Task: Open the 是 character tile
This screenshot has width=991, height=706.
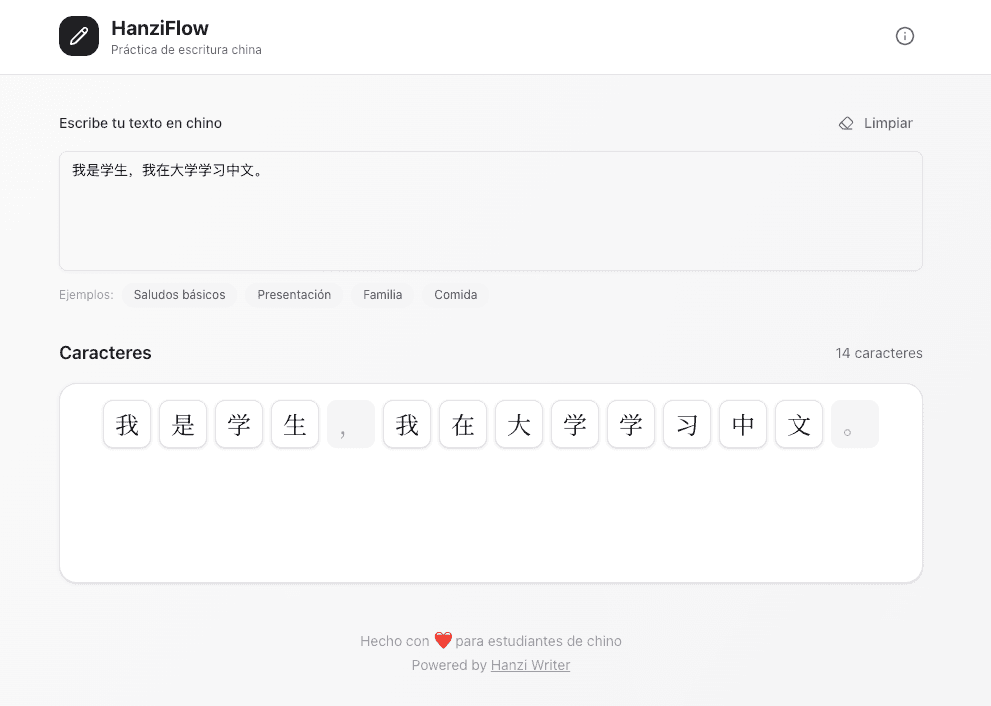Action: coord(183,424)
